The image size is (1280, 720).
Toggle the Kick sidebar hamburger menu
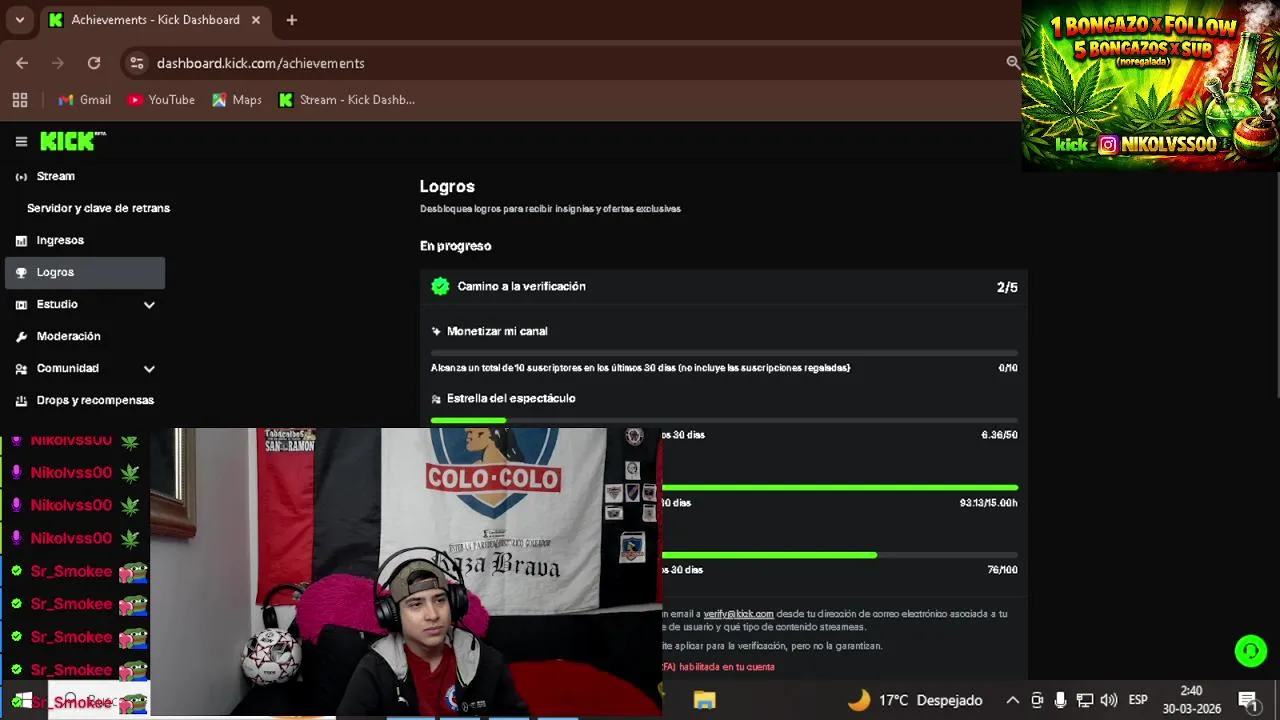click(21, 142)
